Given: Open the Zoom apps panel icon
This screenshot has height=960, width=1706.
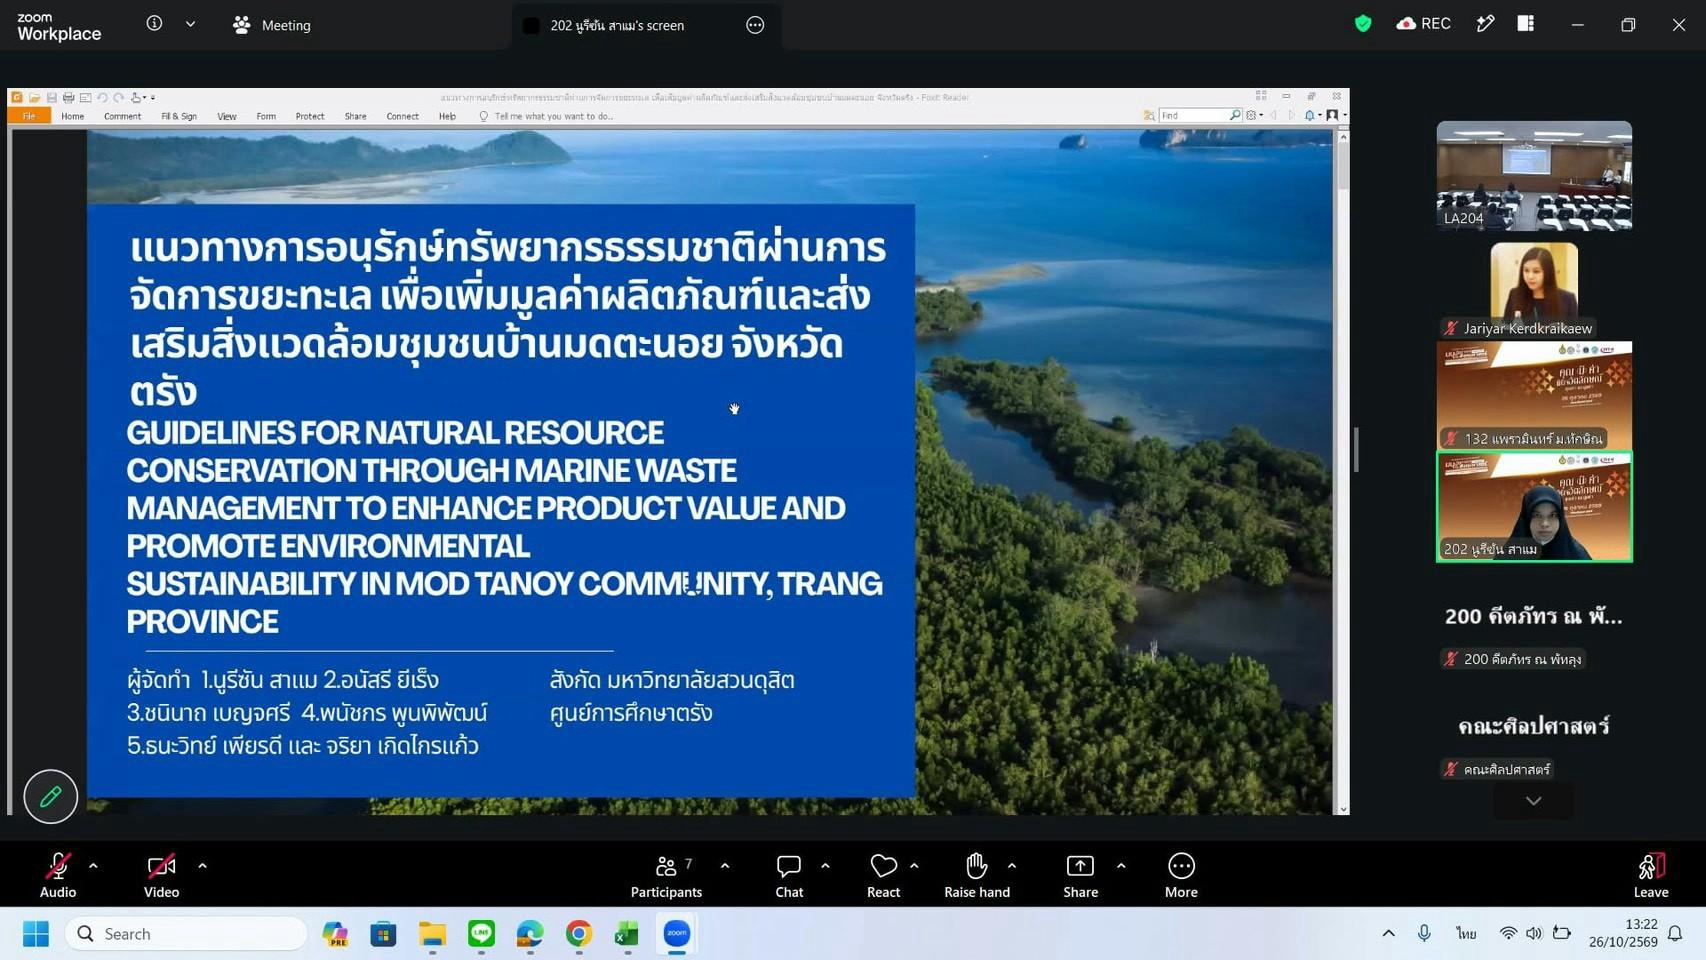Looking at the screenshot, I should pos(1525,24).
